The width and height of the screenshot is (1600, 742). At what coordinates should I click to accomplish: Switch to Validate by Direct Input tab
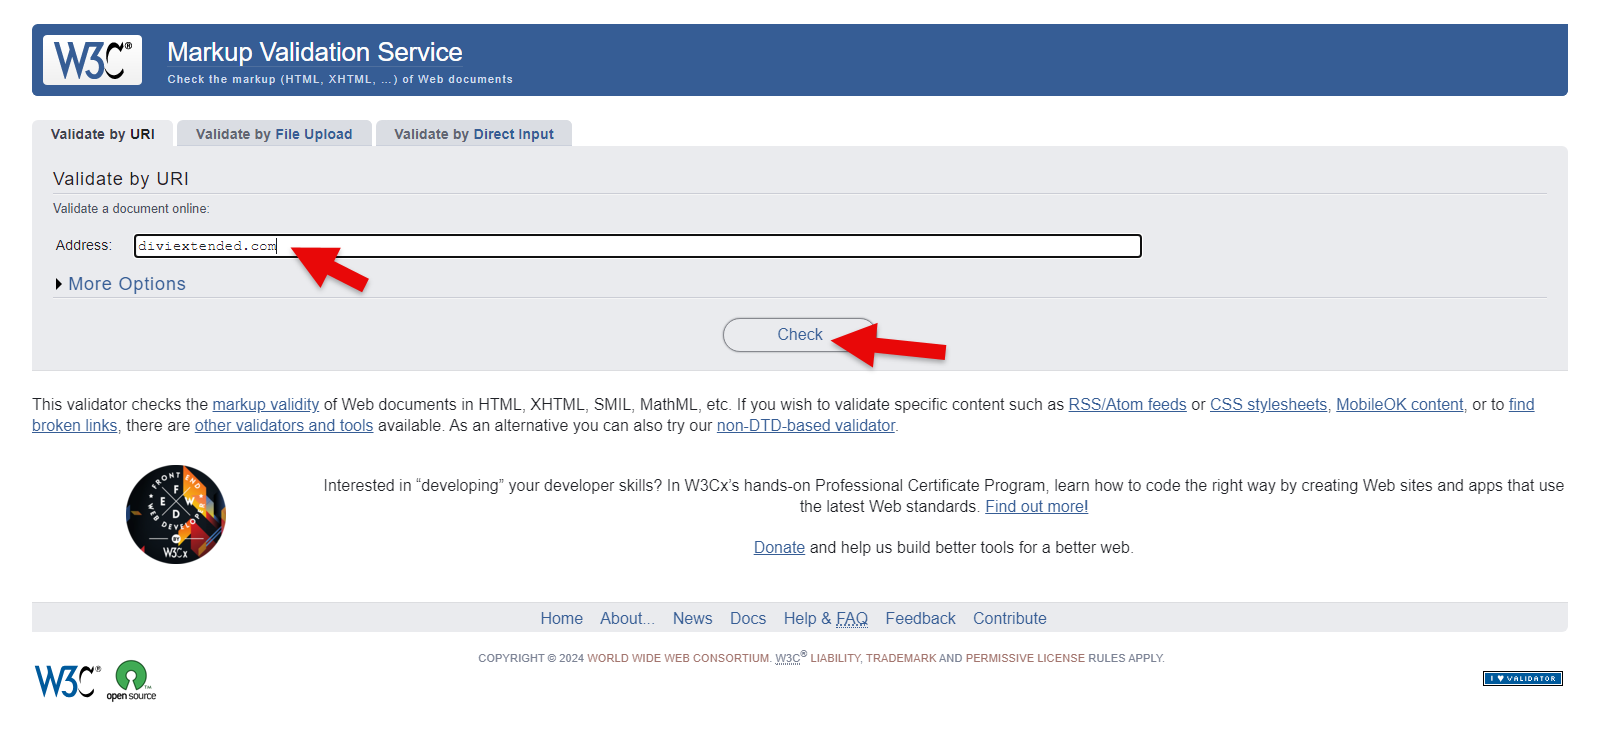tap(474, 134)
